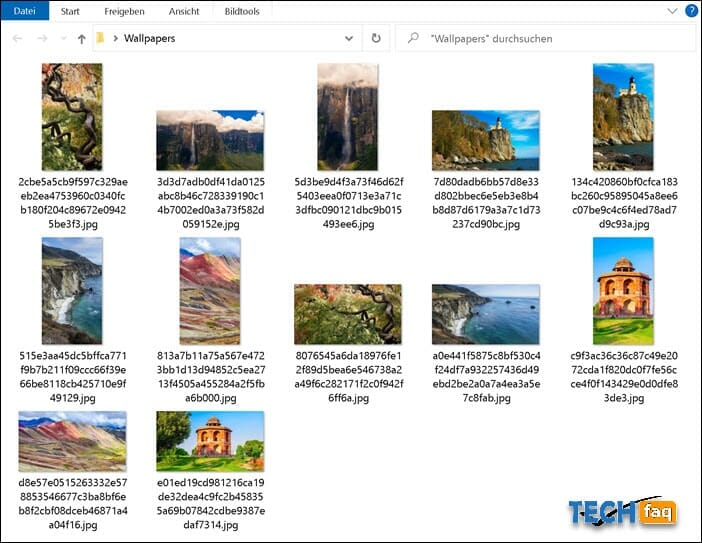
Task: Click file name ending 059152e.jpg
Action: pos(211,203)
